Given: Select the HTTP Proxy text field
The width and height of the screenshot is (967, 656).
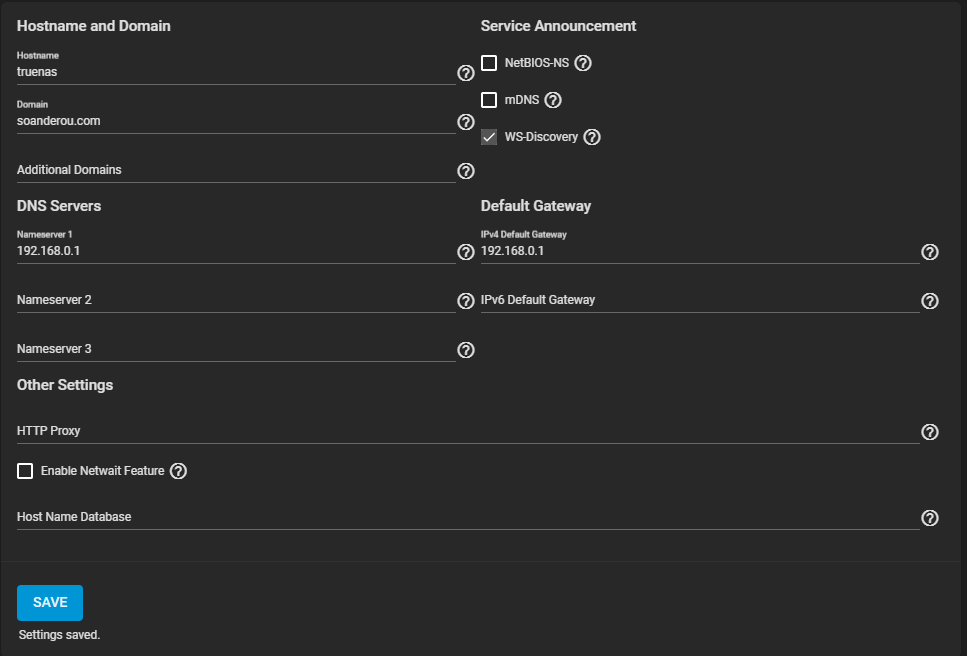Looking at the screenshot, I should tap(467, 431).
